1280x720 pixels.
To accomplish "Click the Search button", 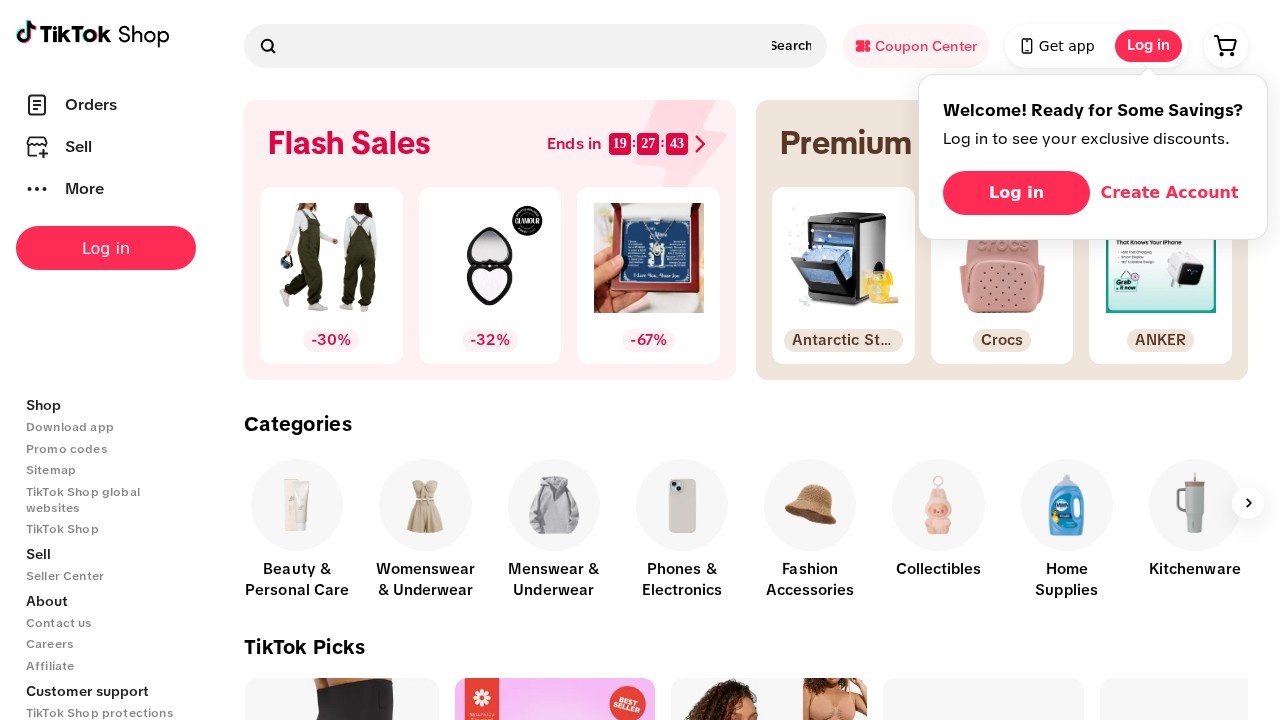I will [790, 46].
